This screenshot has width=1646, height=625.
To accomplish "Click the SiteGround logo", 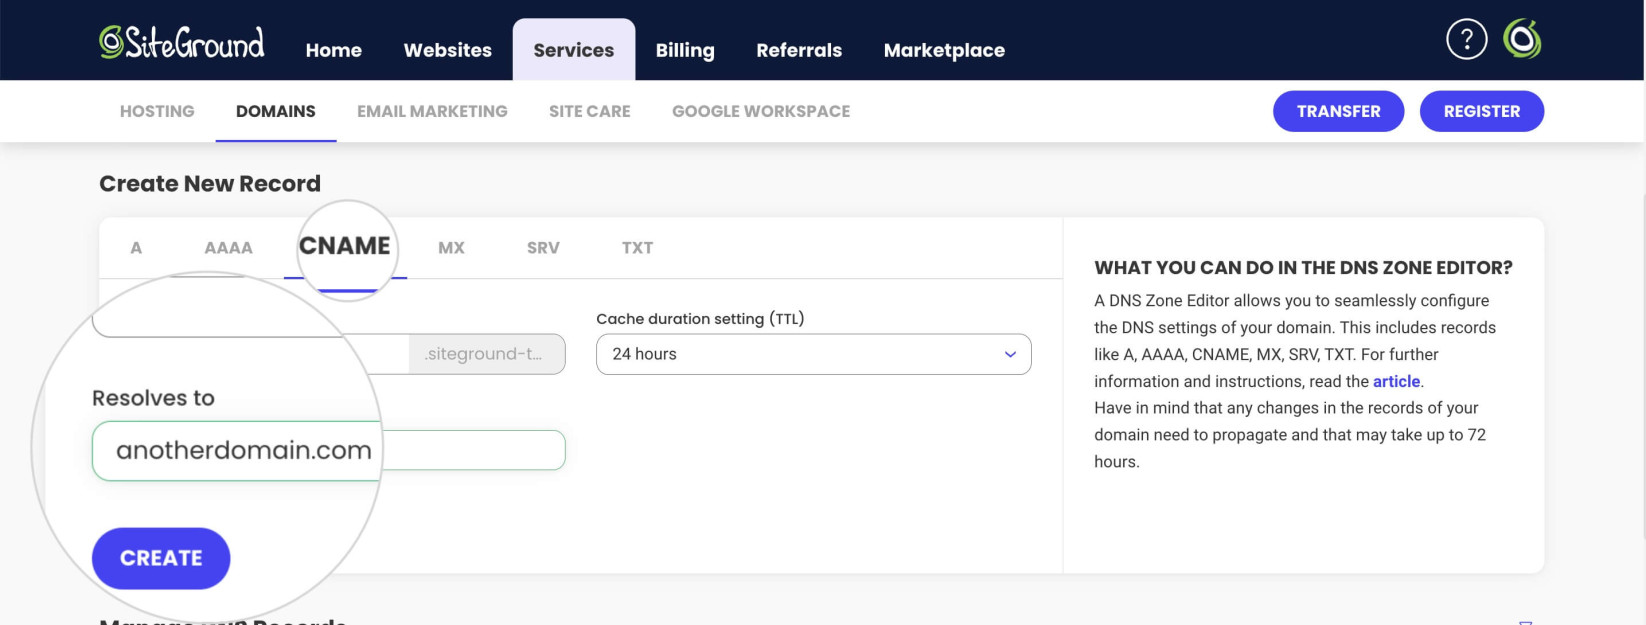I will (x=182, y=42).
